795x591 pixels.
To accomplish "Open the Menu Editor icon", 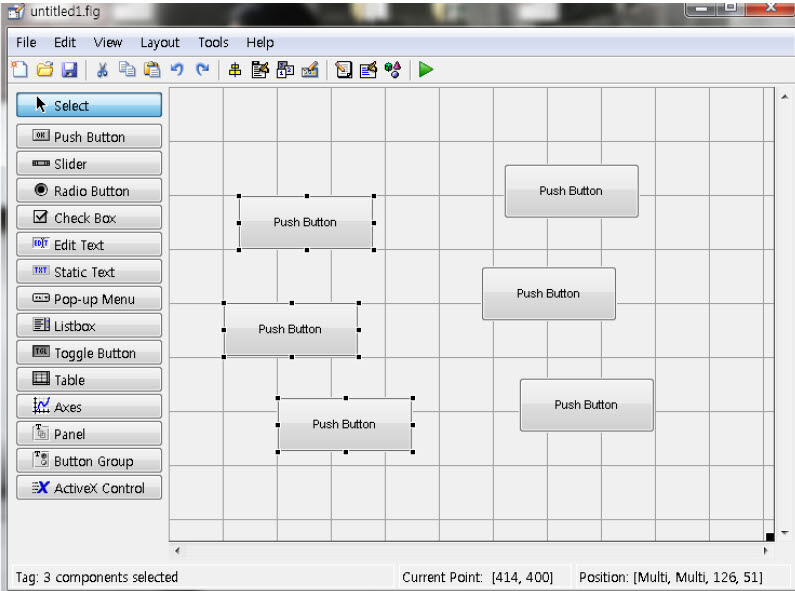I will (260, 70).
